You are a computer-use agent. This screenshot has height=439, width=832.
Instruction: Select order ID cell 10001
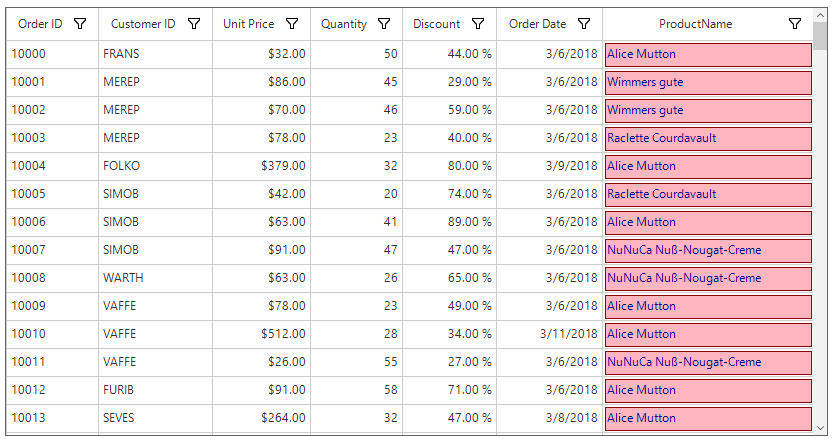pos(52,82)
